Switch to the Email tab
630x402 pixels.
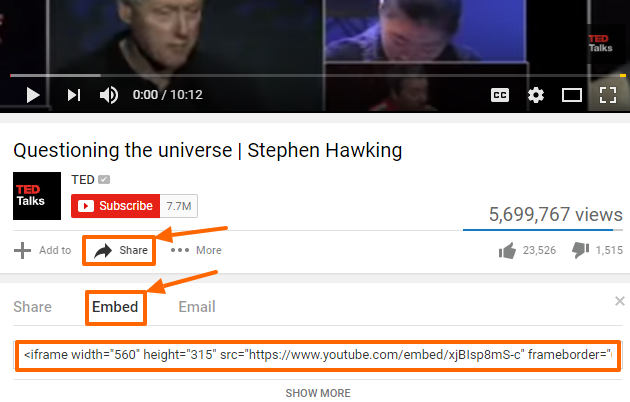pyautogui.click(x=197, y=307)
